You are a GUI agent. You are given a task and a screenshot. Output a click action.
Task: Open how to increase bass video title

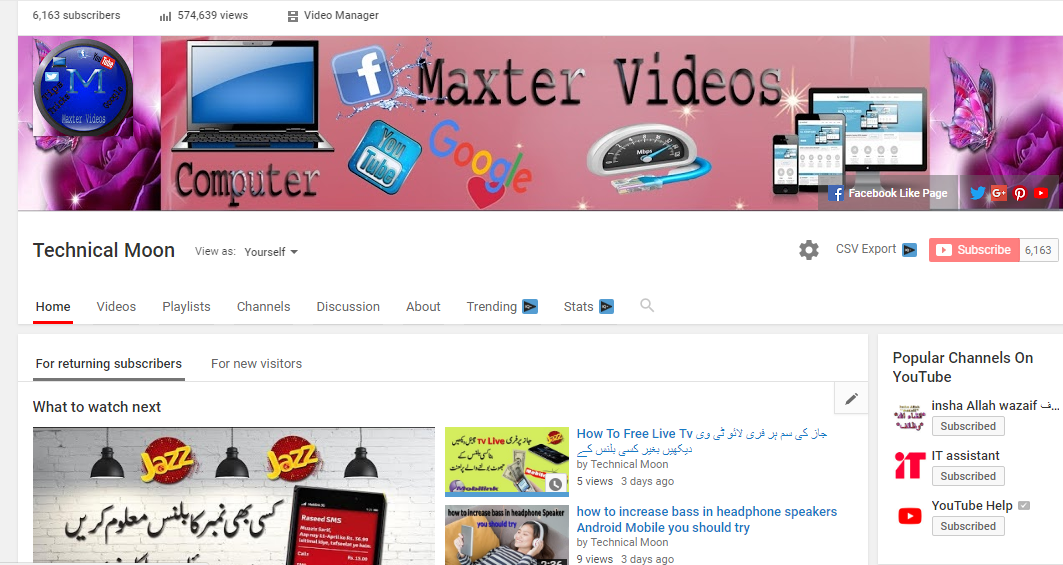coord(706,520)
